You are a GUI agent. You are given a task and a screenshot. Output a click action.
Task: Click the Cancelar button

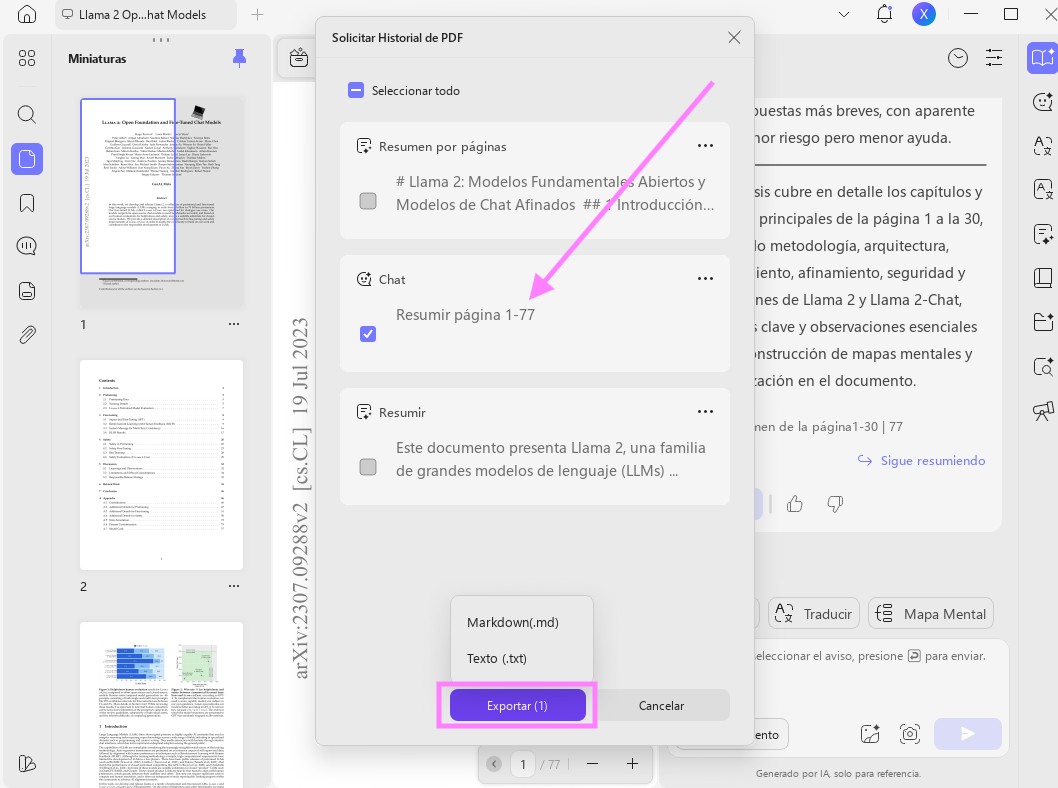click(x=661, y=705)
